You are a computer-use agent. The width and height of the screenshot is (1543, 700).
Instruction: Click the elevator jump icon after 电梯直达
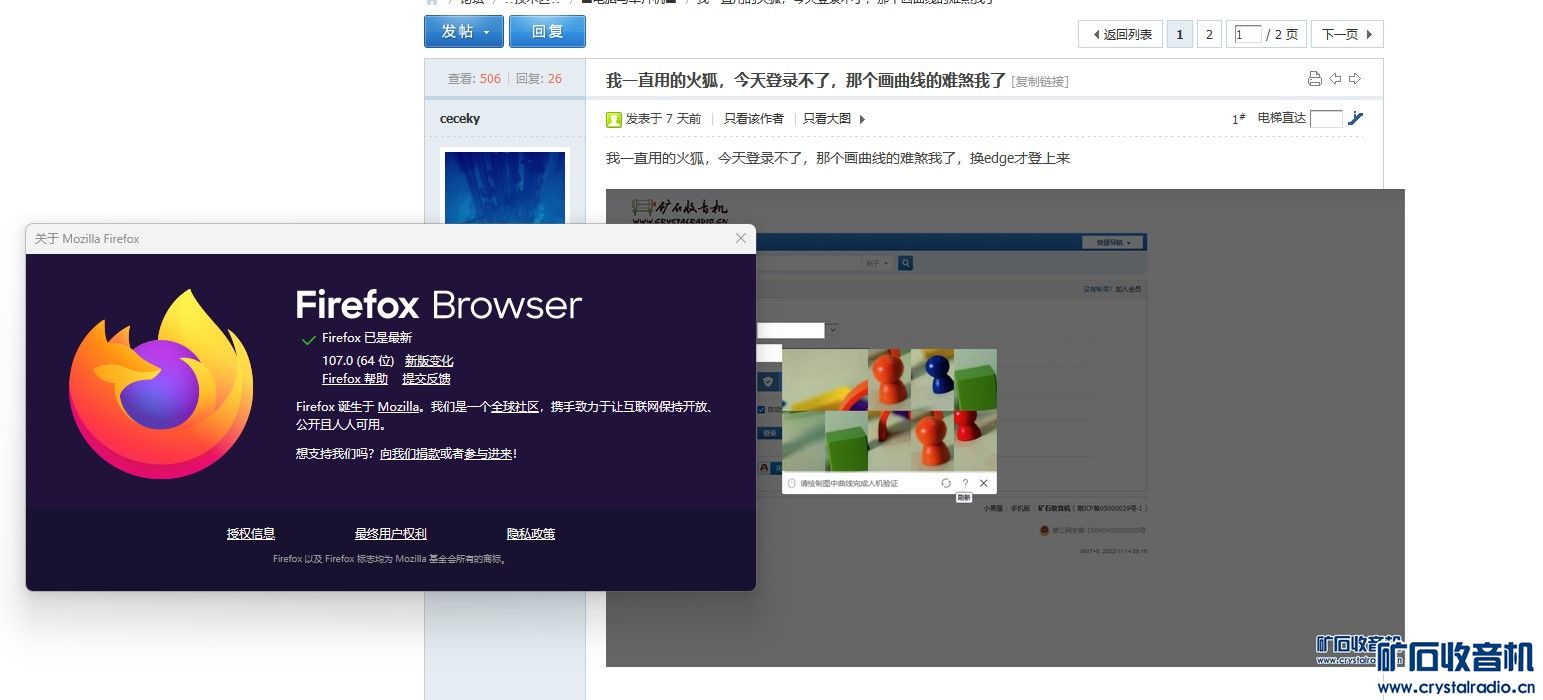click(1356, 118)
